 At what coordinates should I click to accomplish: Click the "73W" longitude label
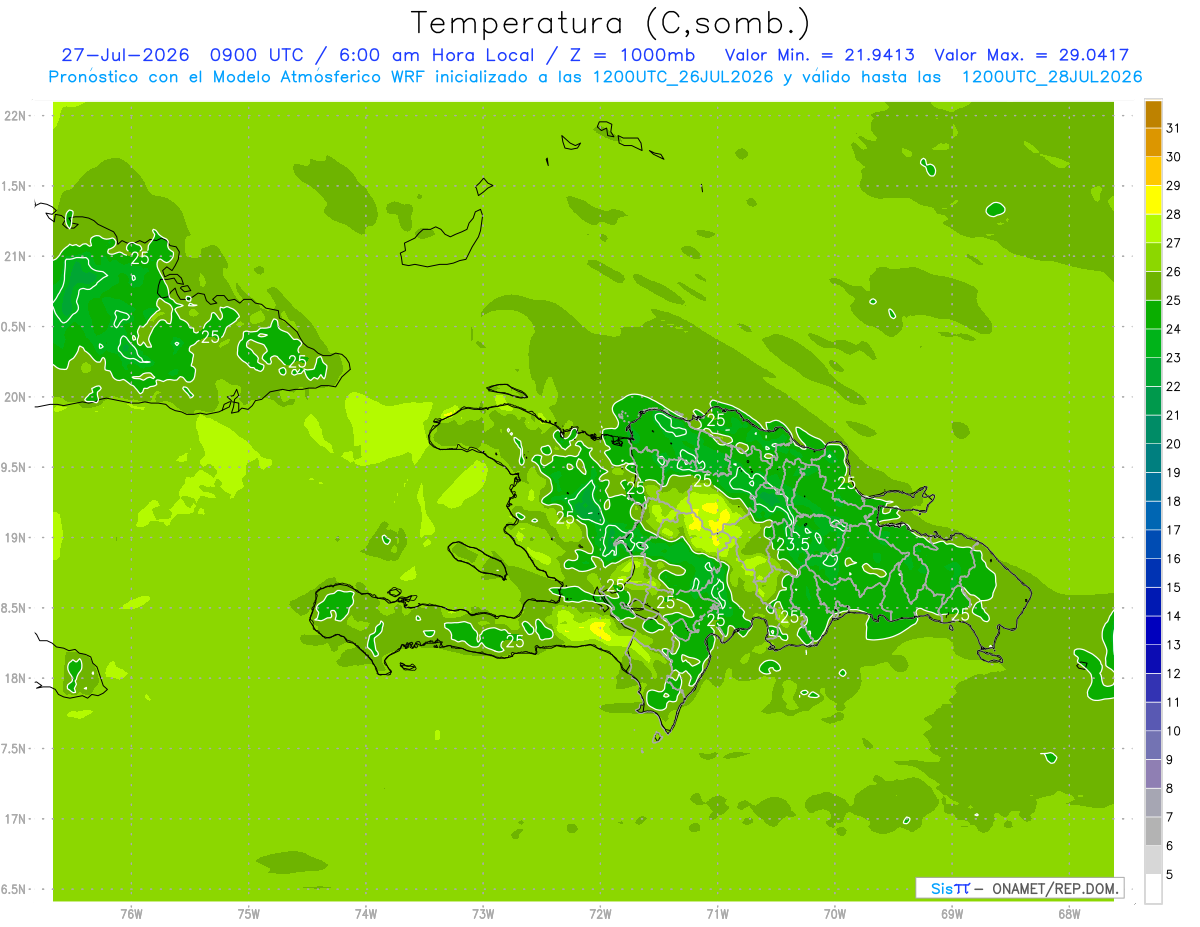point(483,914)
